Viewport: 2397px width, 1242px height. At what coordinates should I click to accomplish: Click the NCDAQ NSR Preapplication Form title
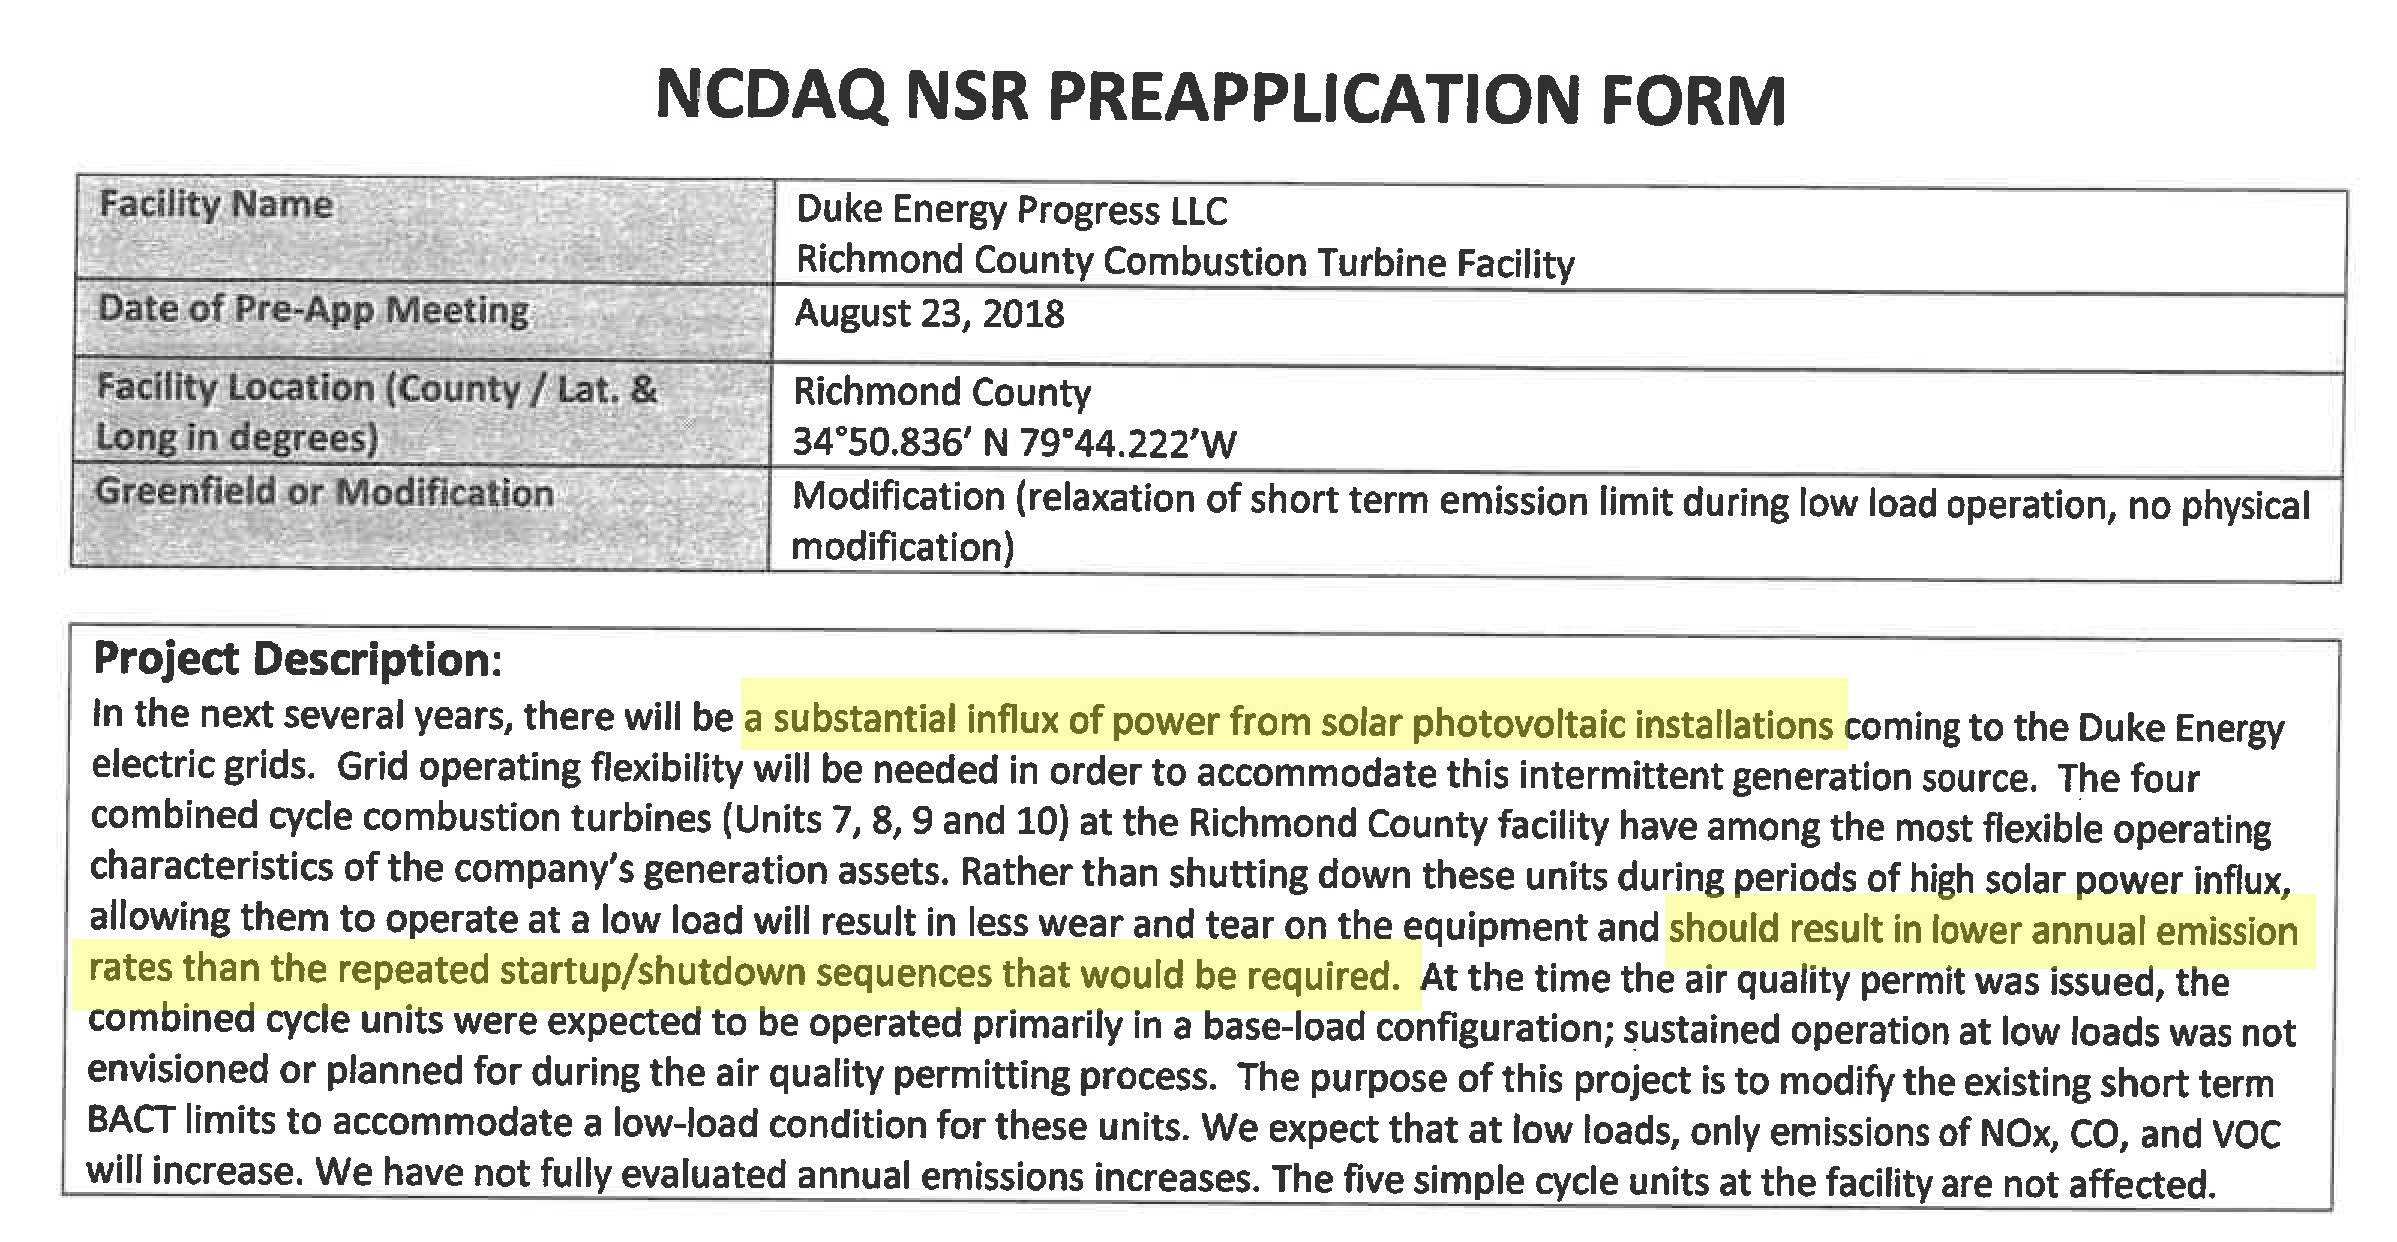pyautogui.click(x=1220, y=98)
